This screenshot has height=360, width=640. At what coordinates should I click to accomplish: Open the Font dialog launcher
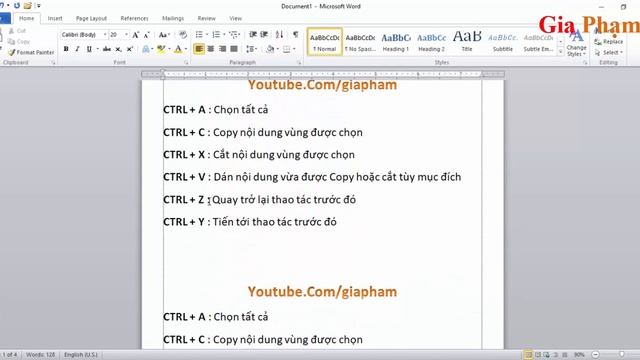point(186,62)
